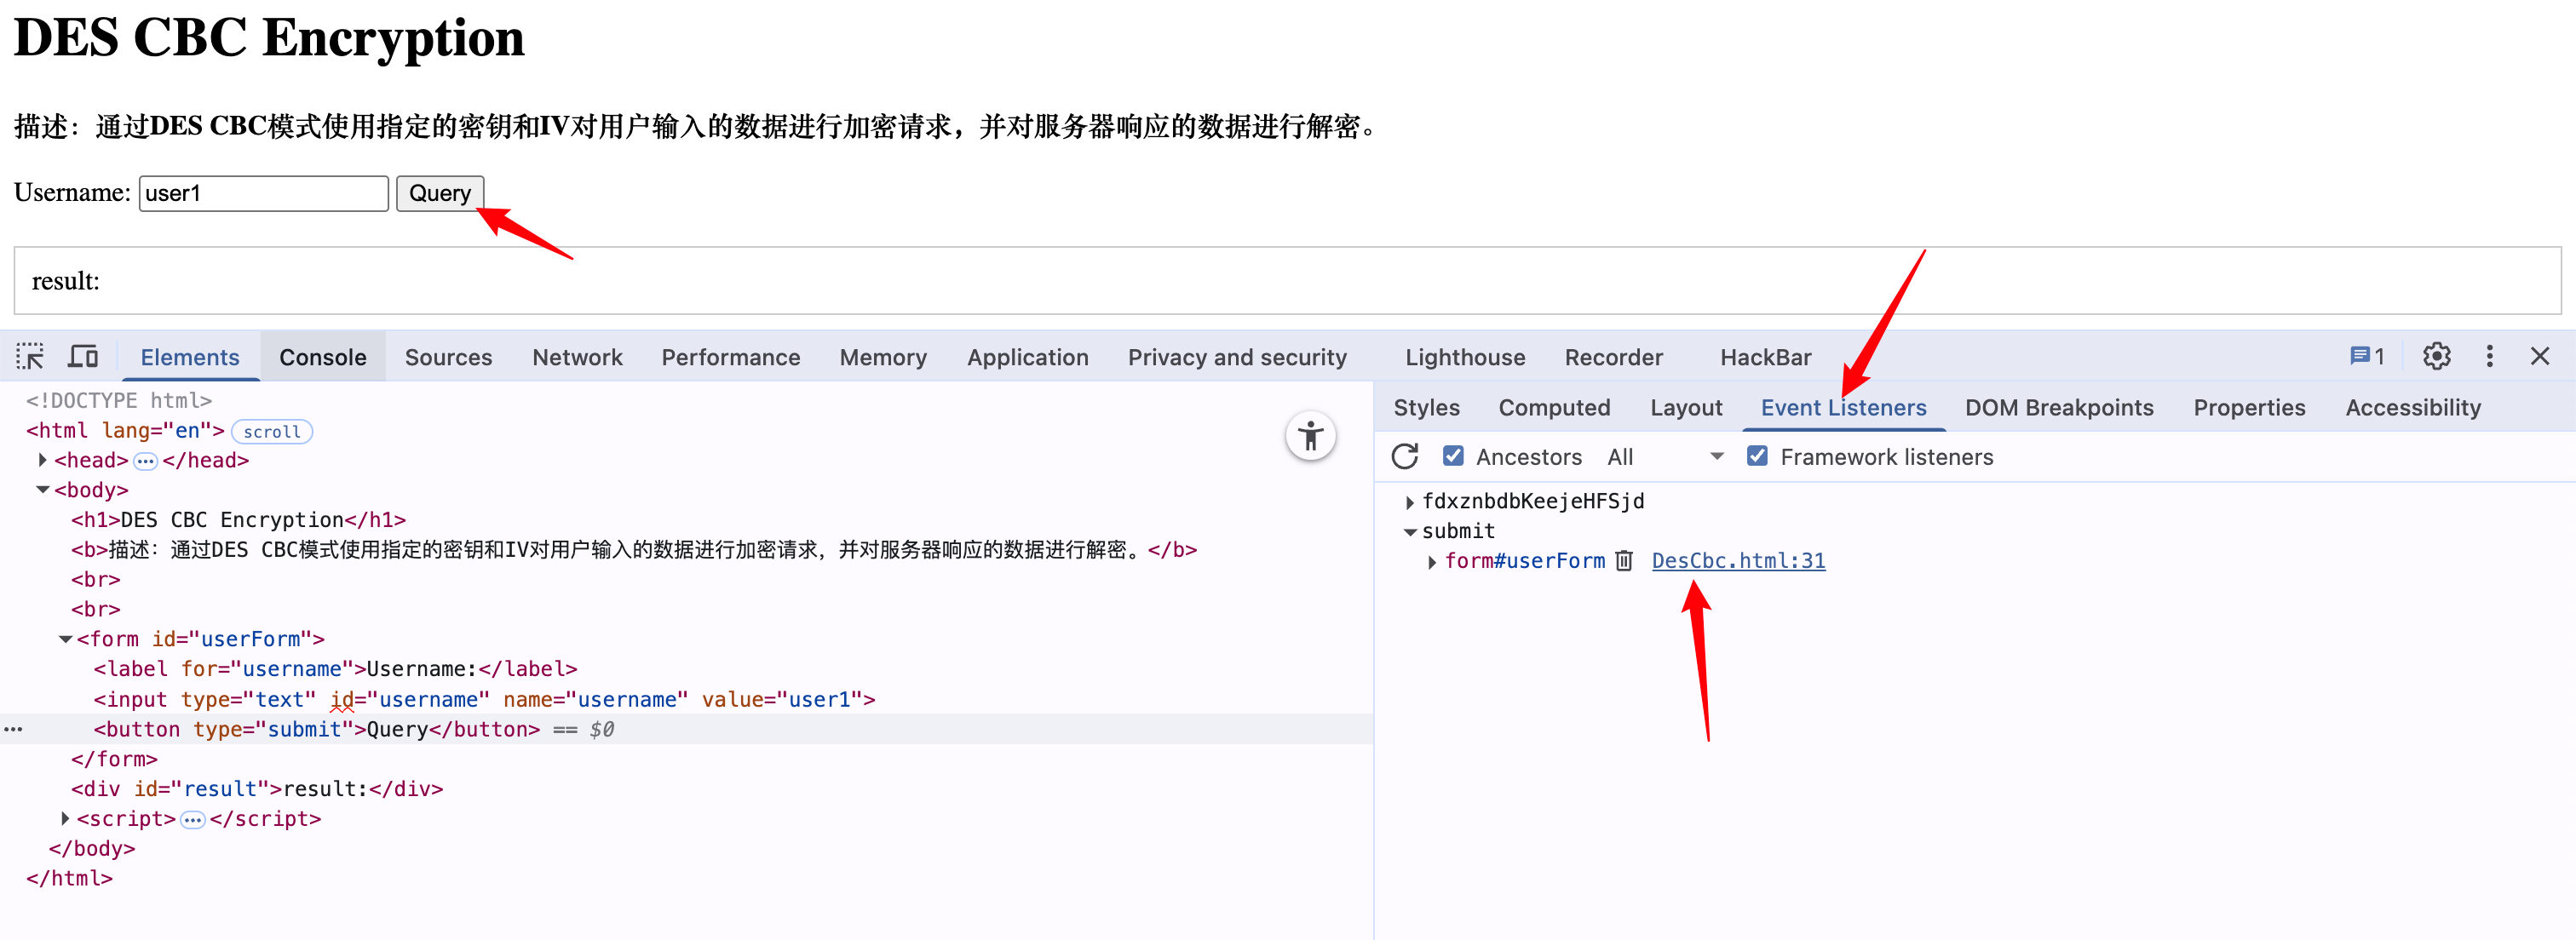Image resolution: width=2576 pixels, height=940 pixels.
Task: Open the console messages counter icon
Action: tap(2367, 356)
